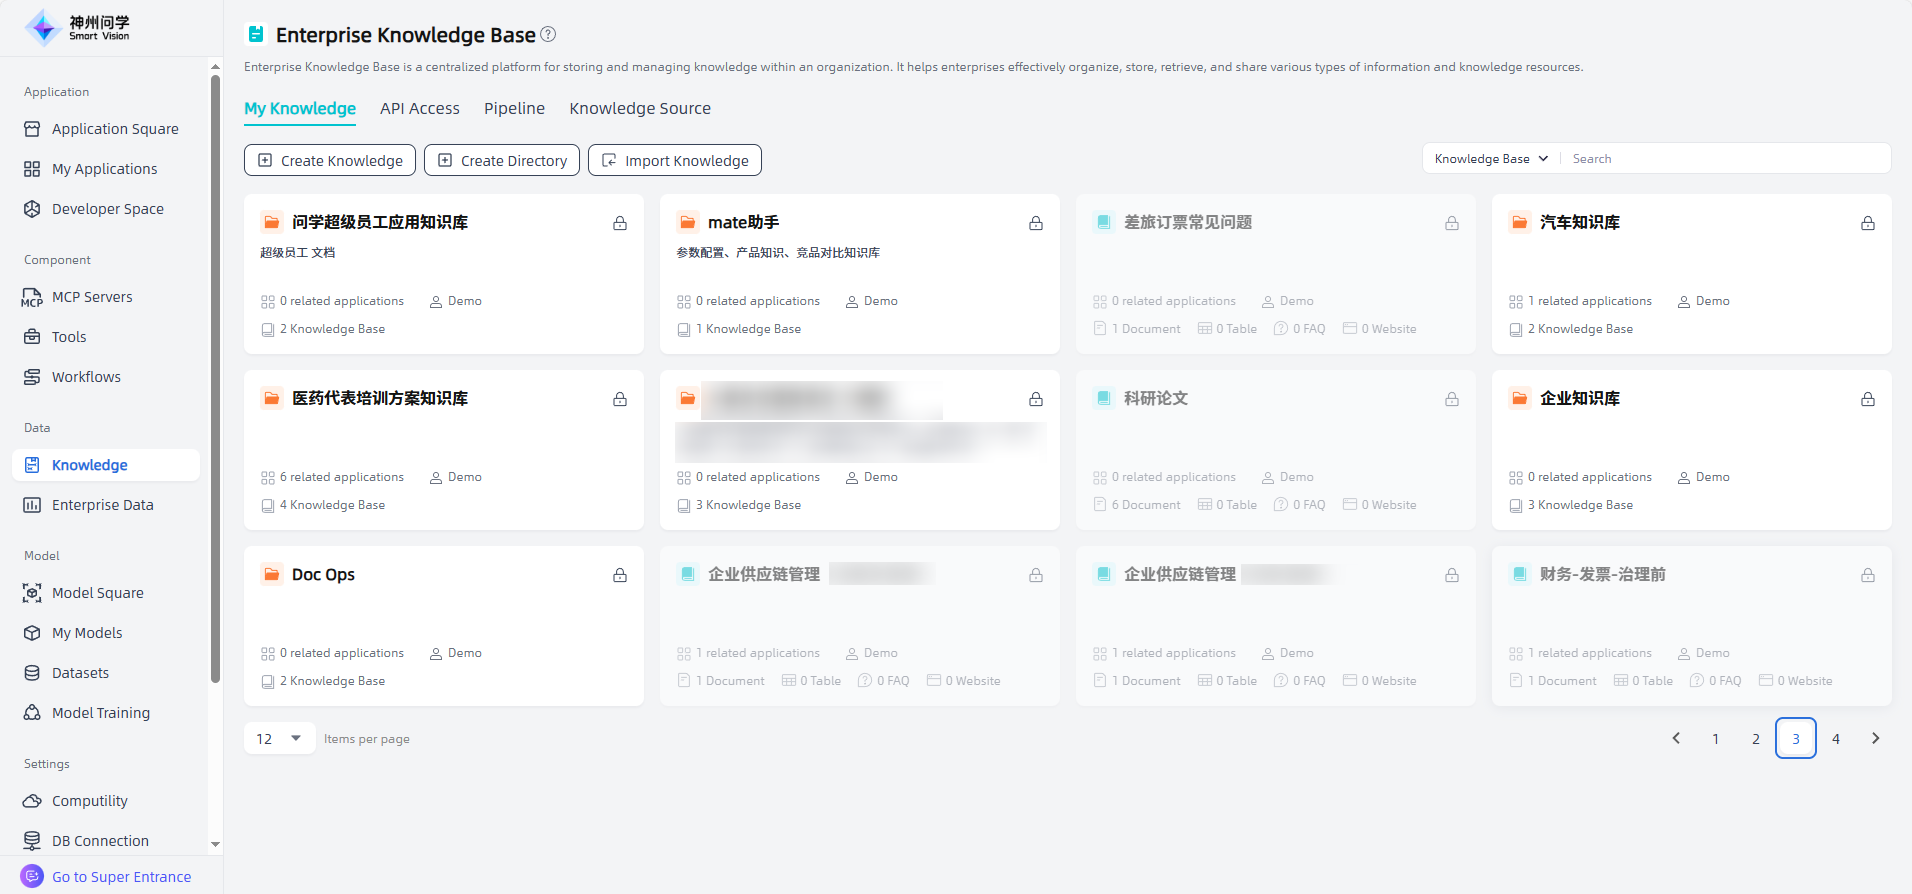Open Model Square in the sidebar
Viewport: 1912px width, 894px height.
point(97,593)
